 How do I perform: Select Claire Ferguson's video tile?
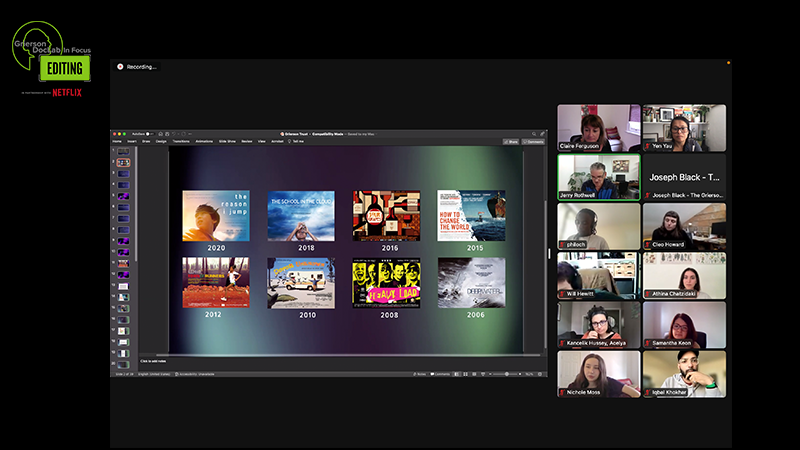pyautogui.click(x=598, y=128)
